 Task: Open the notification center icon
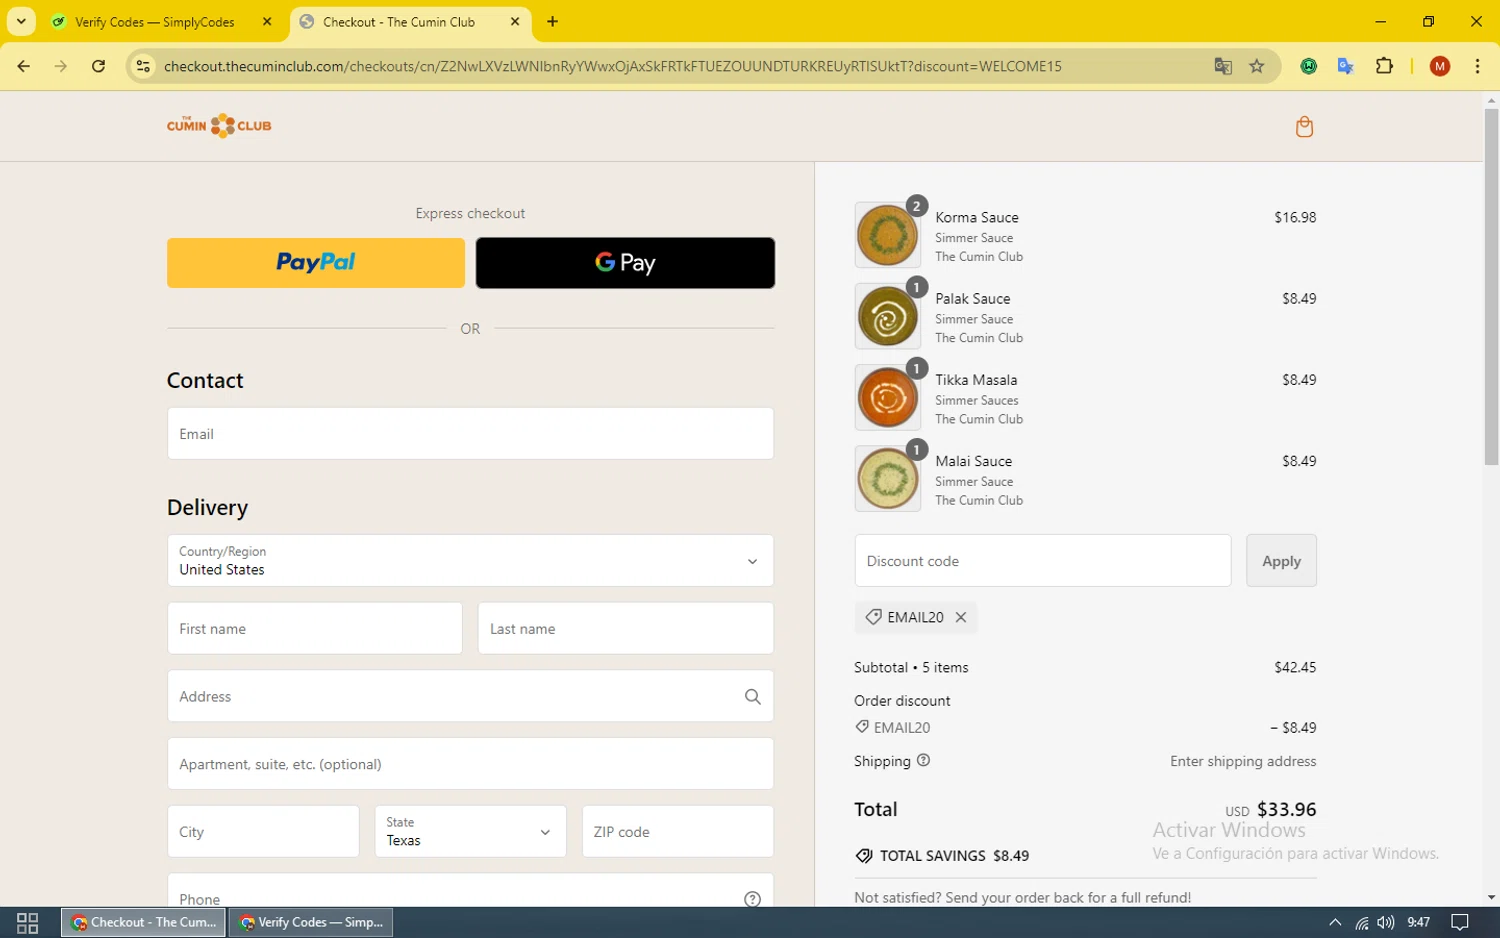pos(1460,922)
